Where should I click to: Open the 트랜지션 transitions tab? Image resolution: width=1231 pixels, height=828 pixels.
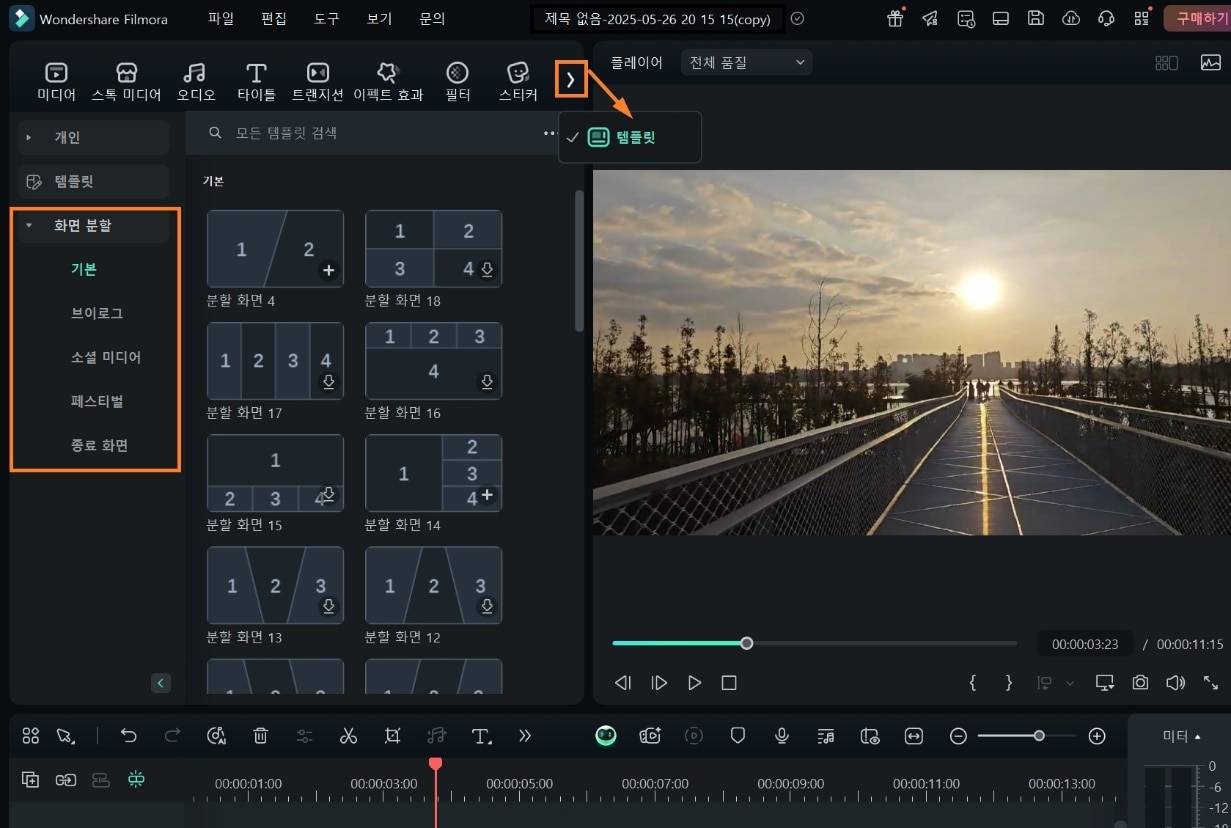point(317,81)
